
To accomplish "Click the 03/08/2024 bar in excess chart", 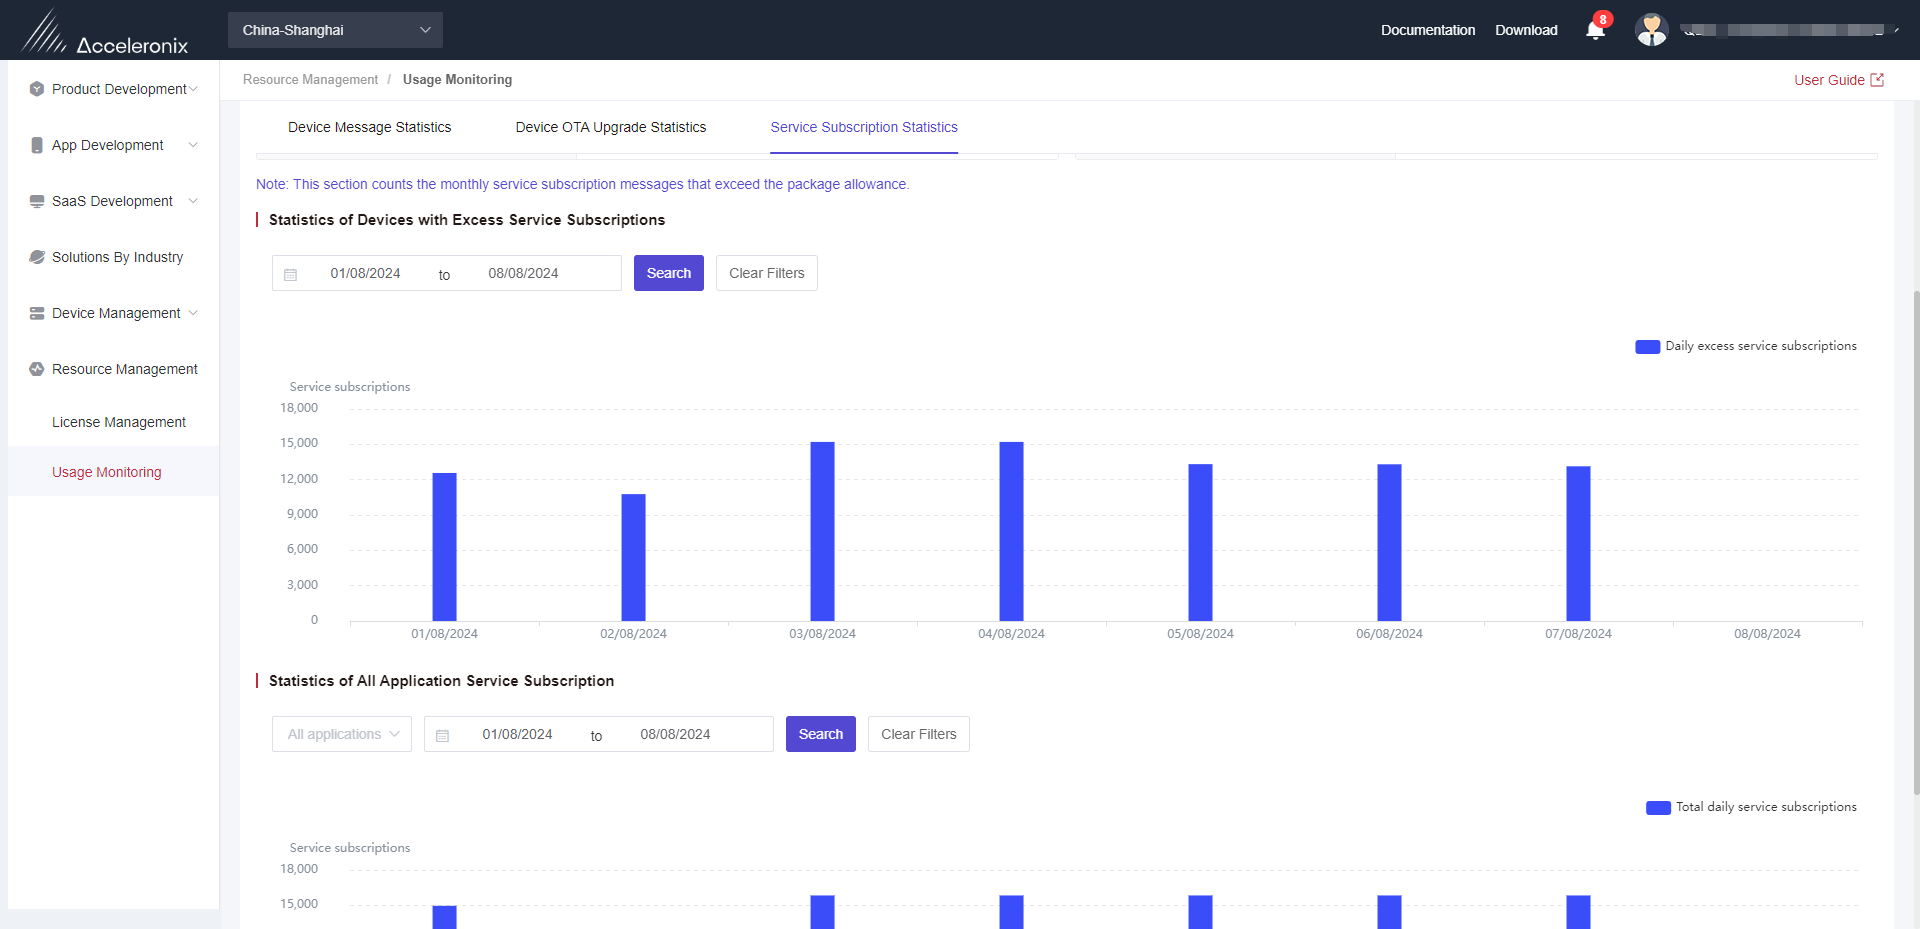I will (822, 531).
